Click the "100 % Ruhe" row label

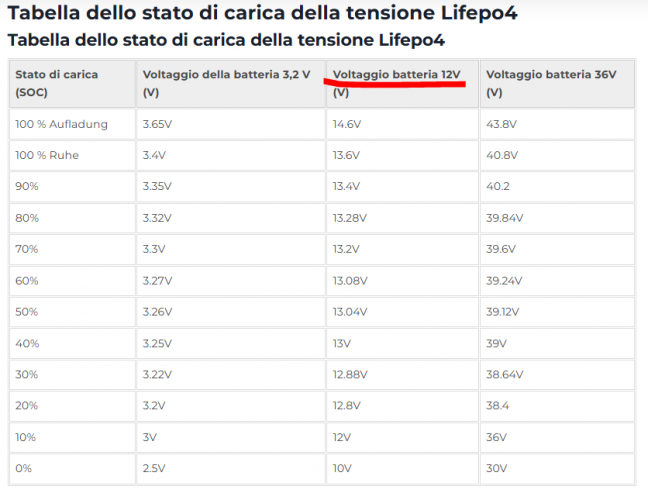coord(48,155)
